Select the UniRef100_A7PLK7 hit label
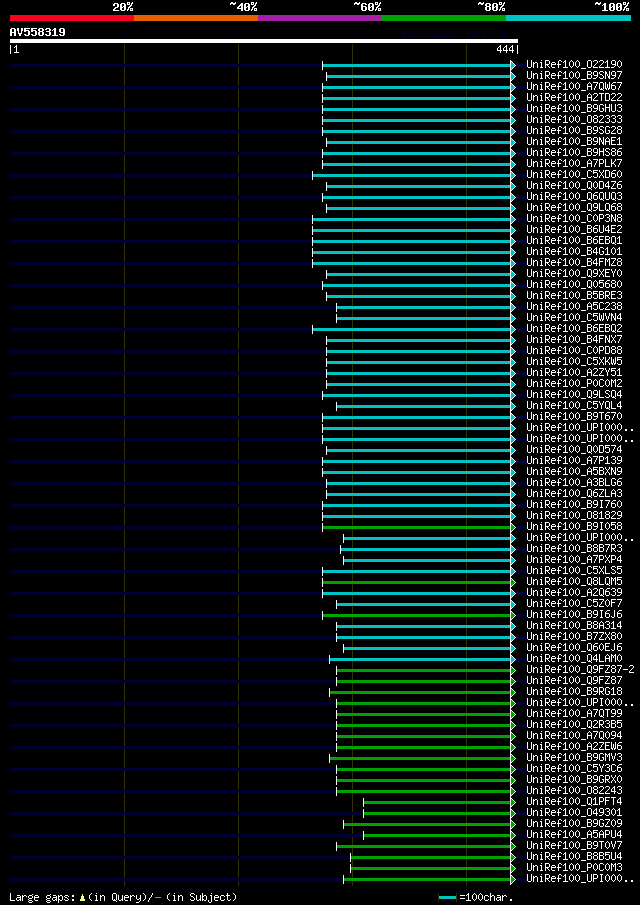Screen dimensions: 640x905 coord(574,163)
